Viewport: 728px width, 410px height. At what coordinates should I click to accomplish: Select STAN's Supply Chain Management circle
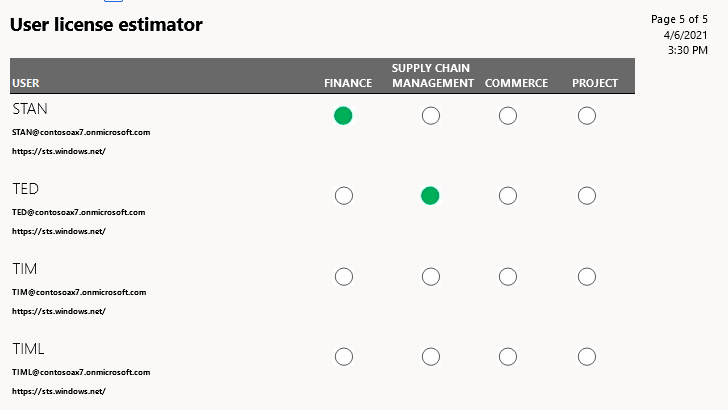click(x=431, y=116)
